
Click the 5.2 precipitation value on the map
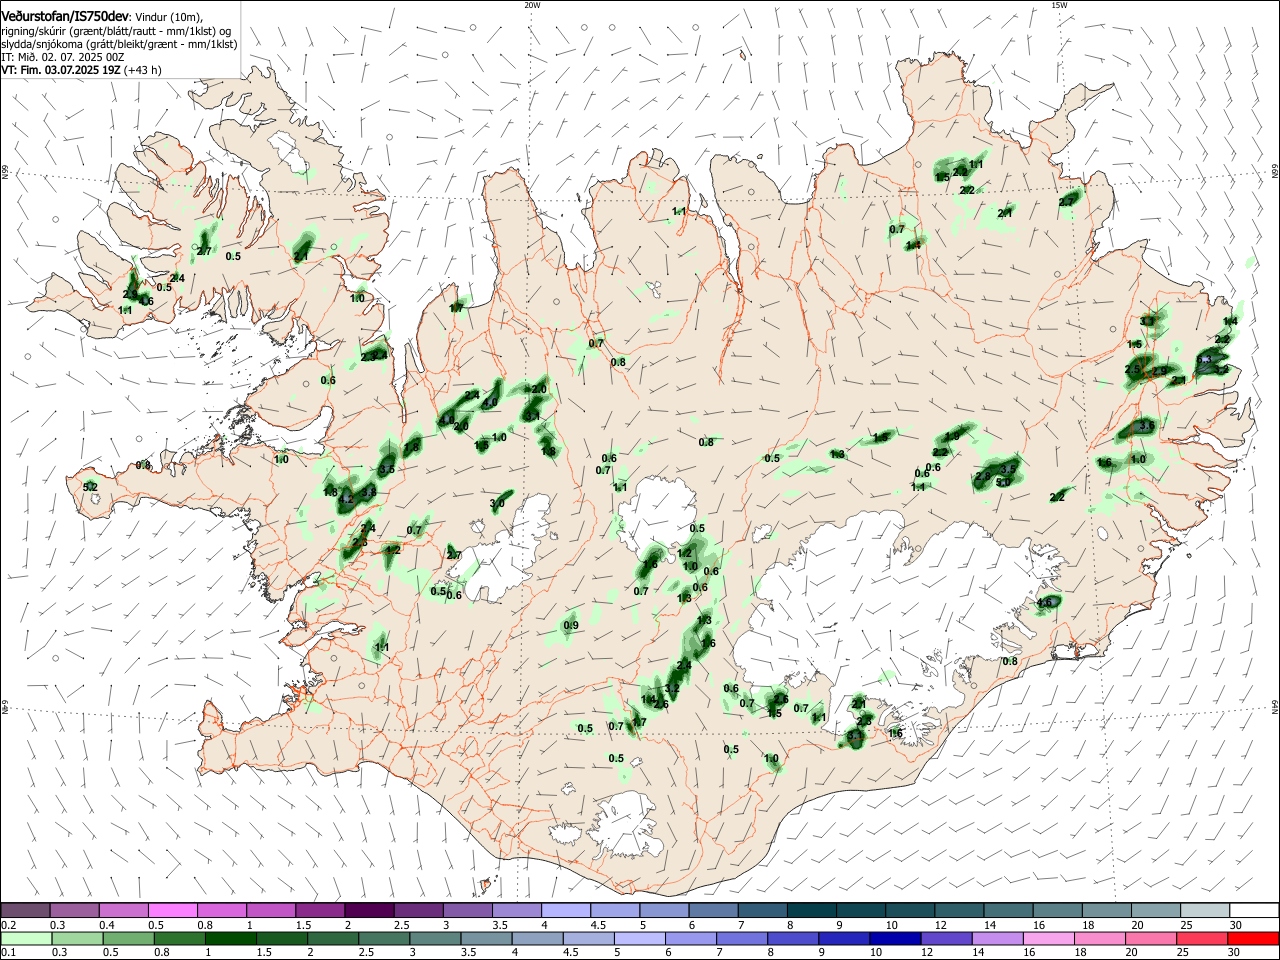pos(90,487)
